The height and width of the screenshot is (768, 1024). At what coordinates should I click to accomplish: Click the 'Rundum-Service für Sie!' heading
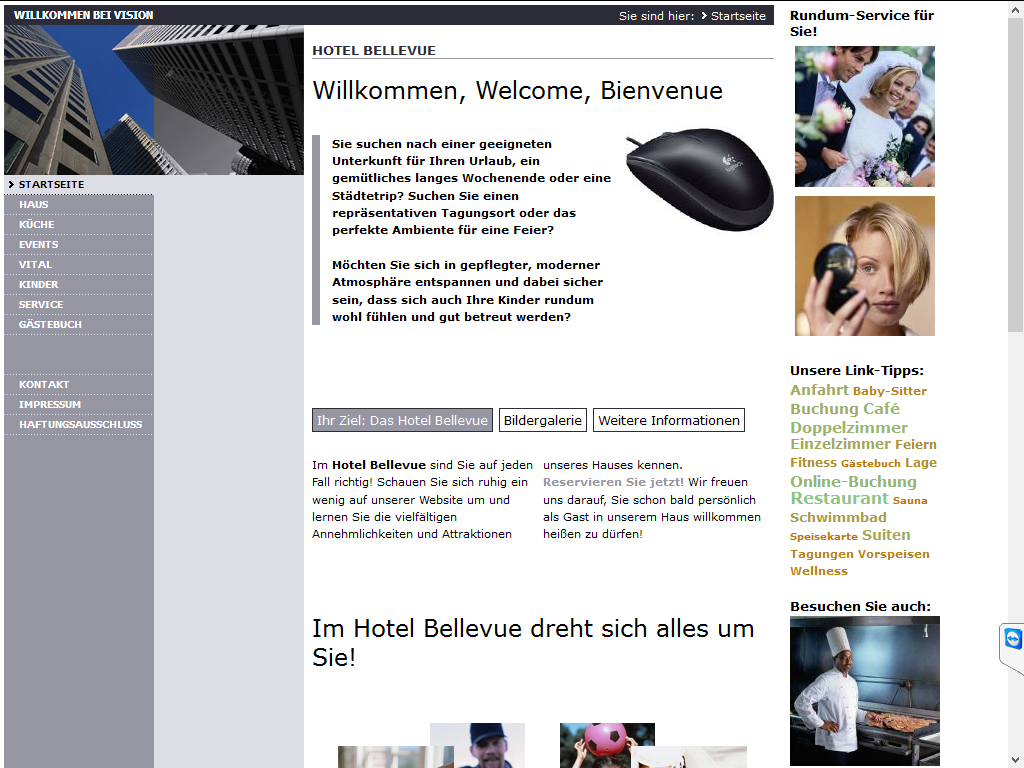pyautogui.click(x=862, y=24)
